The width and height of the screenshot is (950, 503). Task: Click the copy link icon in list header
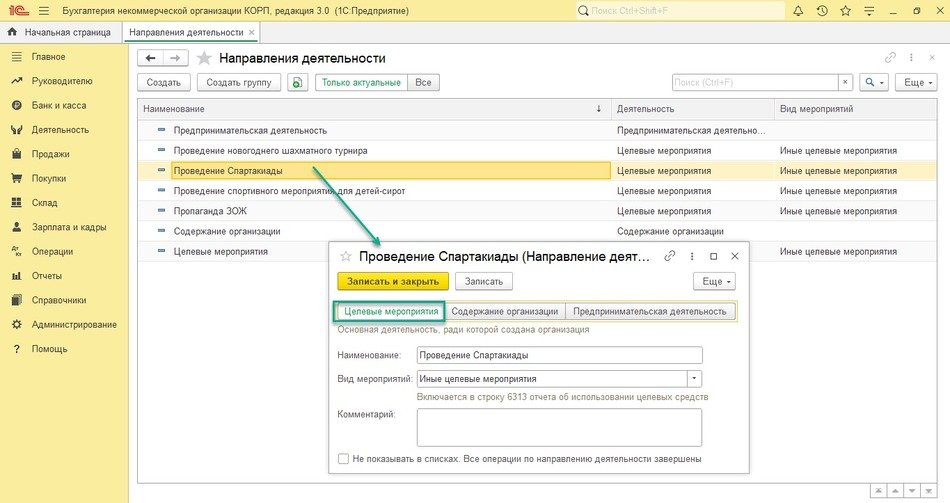pyautogui.click(x=890, y=58)
